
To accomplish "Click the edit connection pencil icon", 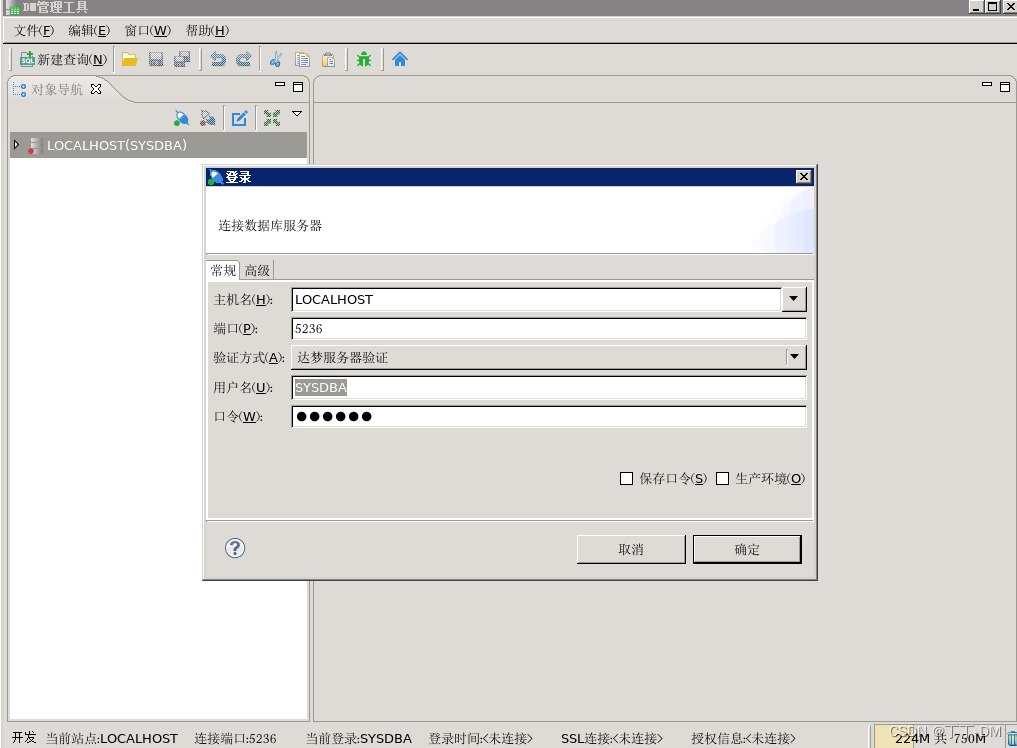I will point(239,118).
